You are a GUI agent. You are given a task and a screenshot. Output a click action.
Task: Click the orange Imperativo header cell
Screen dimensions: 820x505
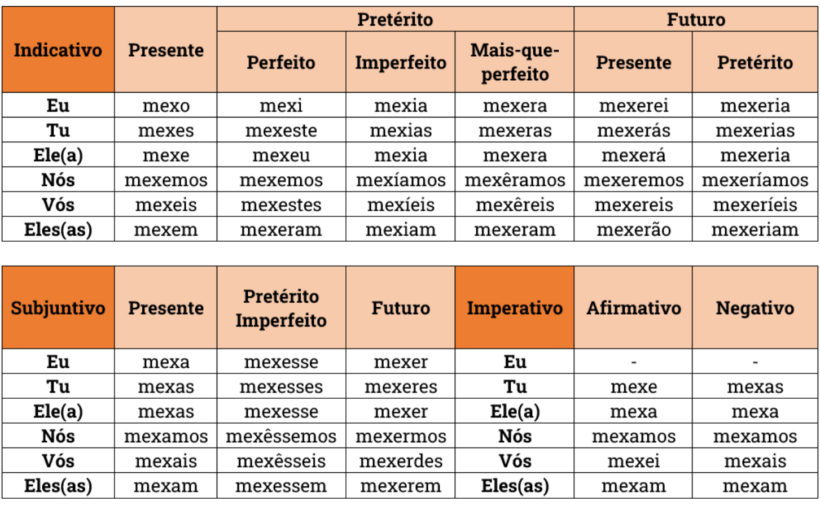pyautogui.click(x=515, y=307)
